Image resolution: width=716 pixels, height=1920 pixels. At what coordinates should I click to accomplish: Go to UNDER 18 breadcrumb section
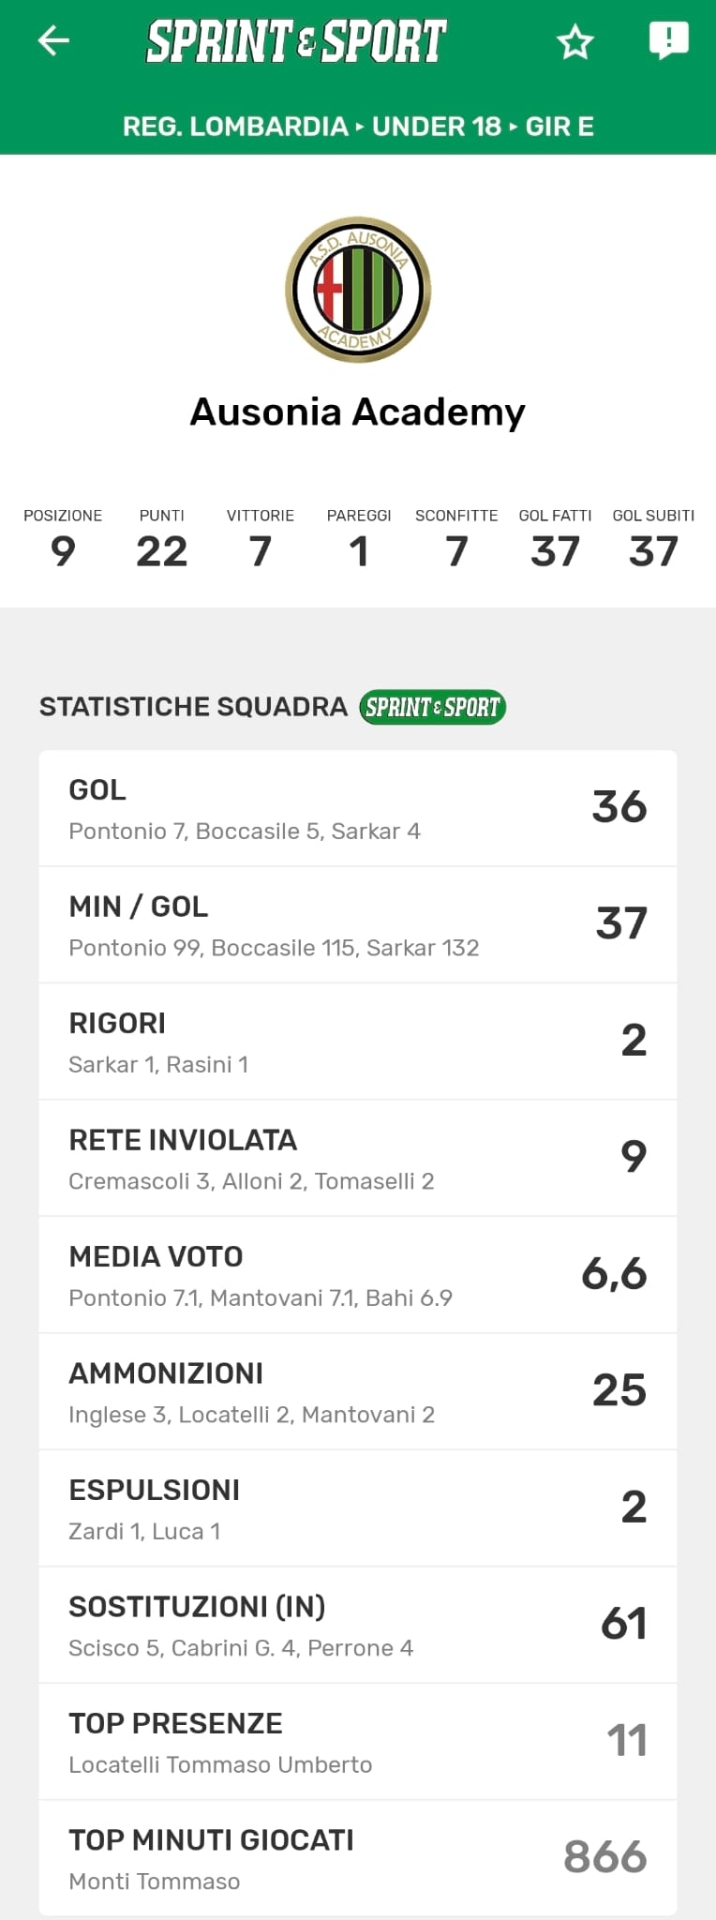click(436, 127)
